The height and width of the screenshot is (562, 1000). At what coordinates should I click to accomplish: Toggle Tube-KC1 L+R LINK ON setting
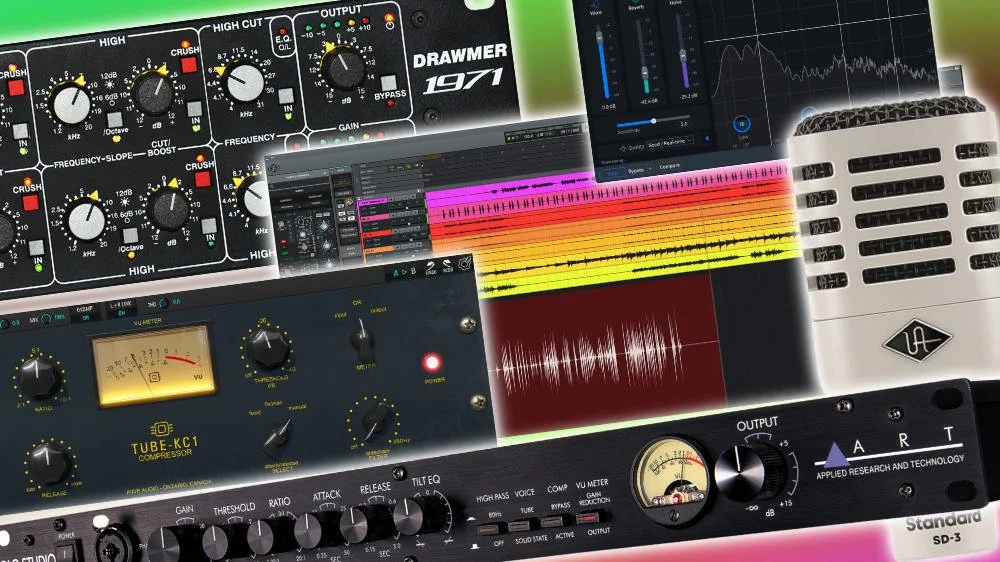tap(120, 309)
